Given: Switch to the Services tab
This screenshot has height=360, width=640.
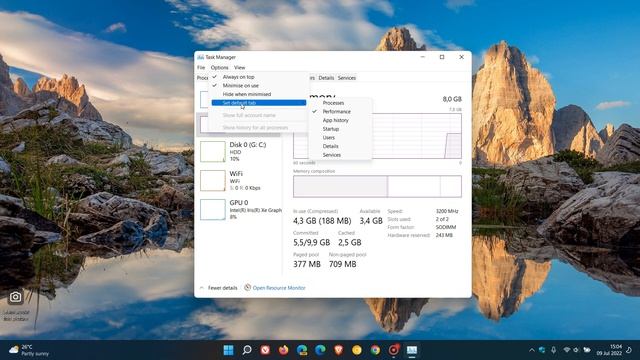Looking at the screenshot, I should [x=347, y=78].
